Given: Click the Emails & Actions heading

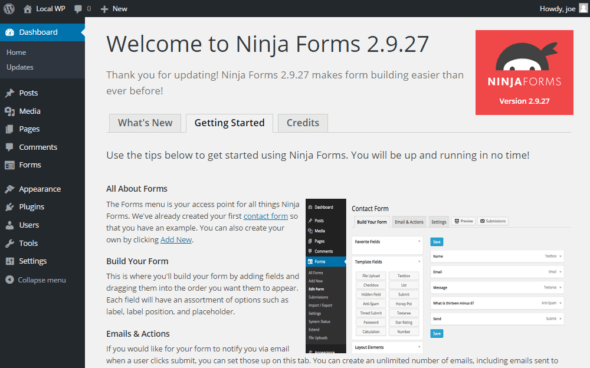Looking at the screenshot, I should 138,334.
